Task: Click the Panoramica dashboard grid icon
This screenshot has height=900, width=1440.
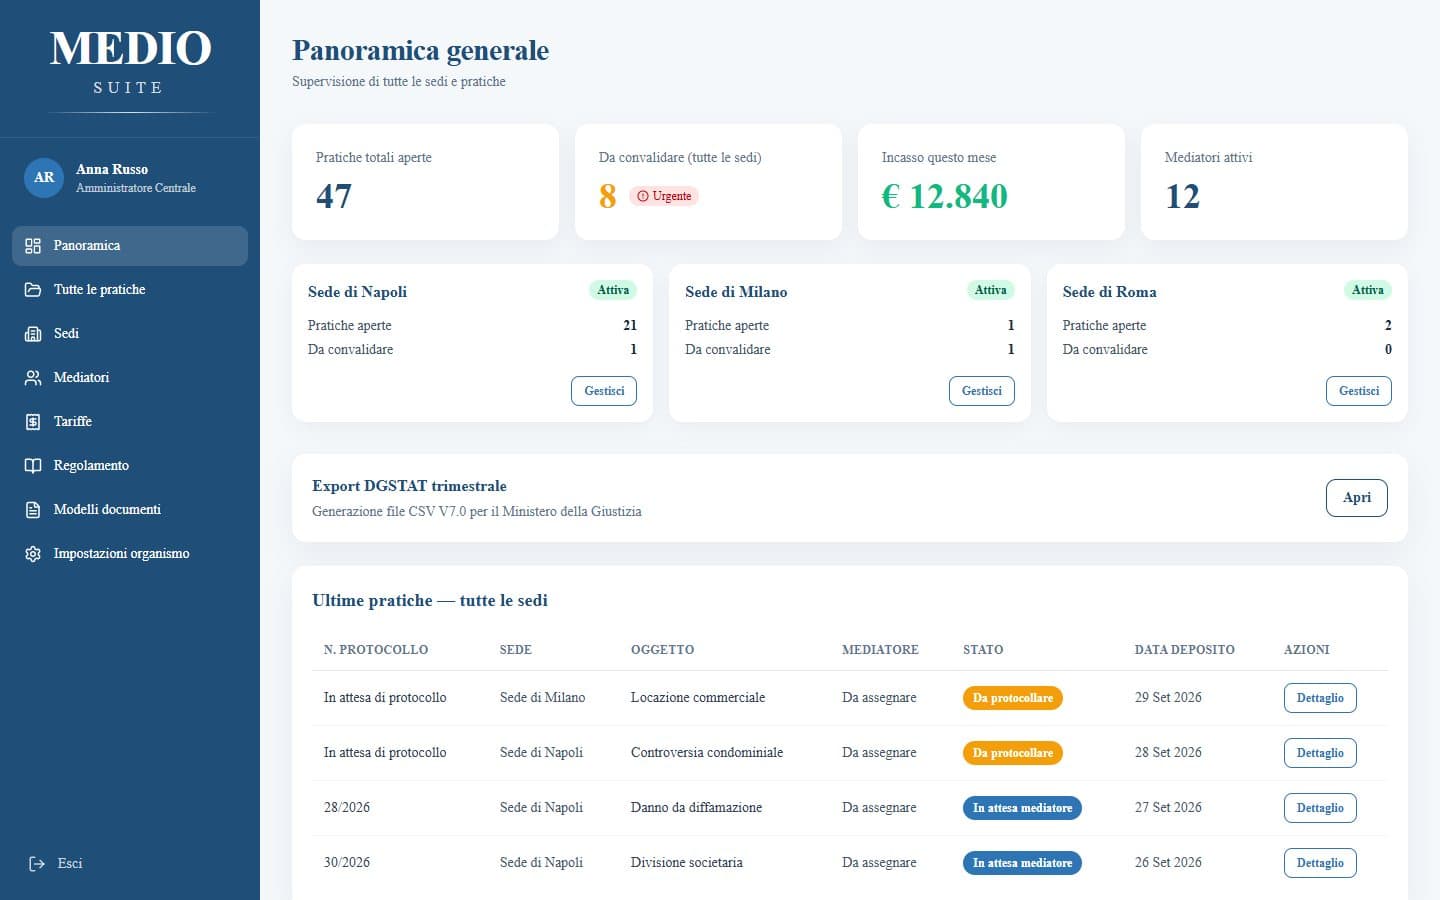Action: point(33,246)
